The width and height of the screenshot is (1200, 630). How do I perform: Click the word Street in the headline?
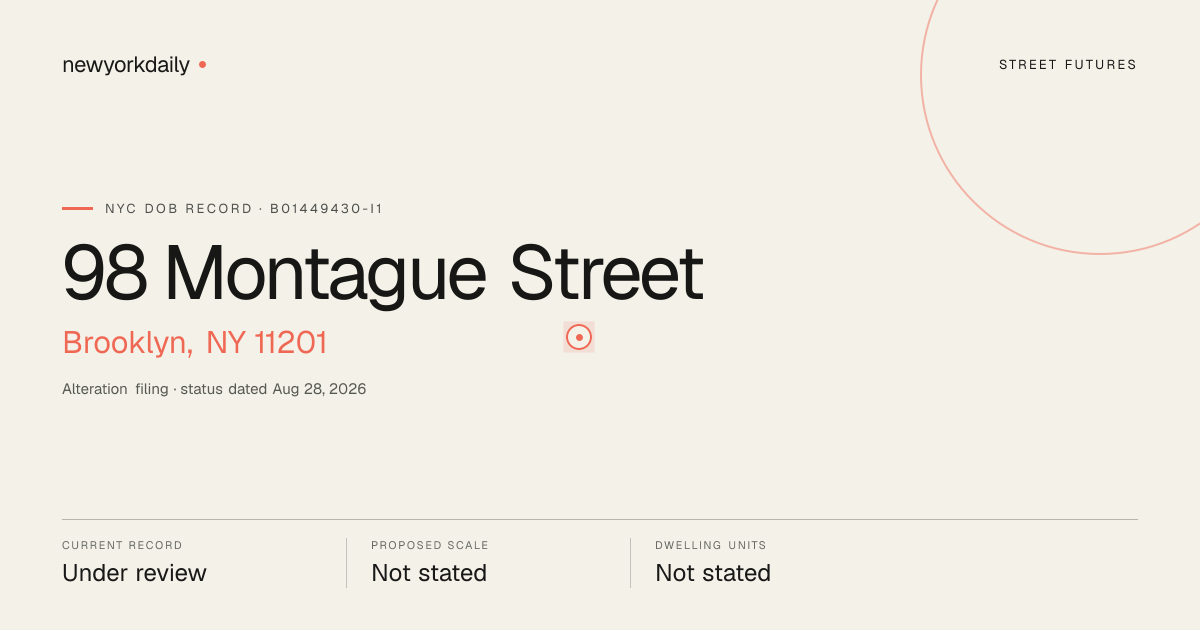tap(607, 273)
